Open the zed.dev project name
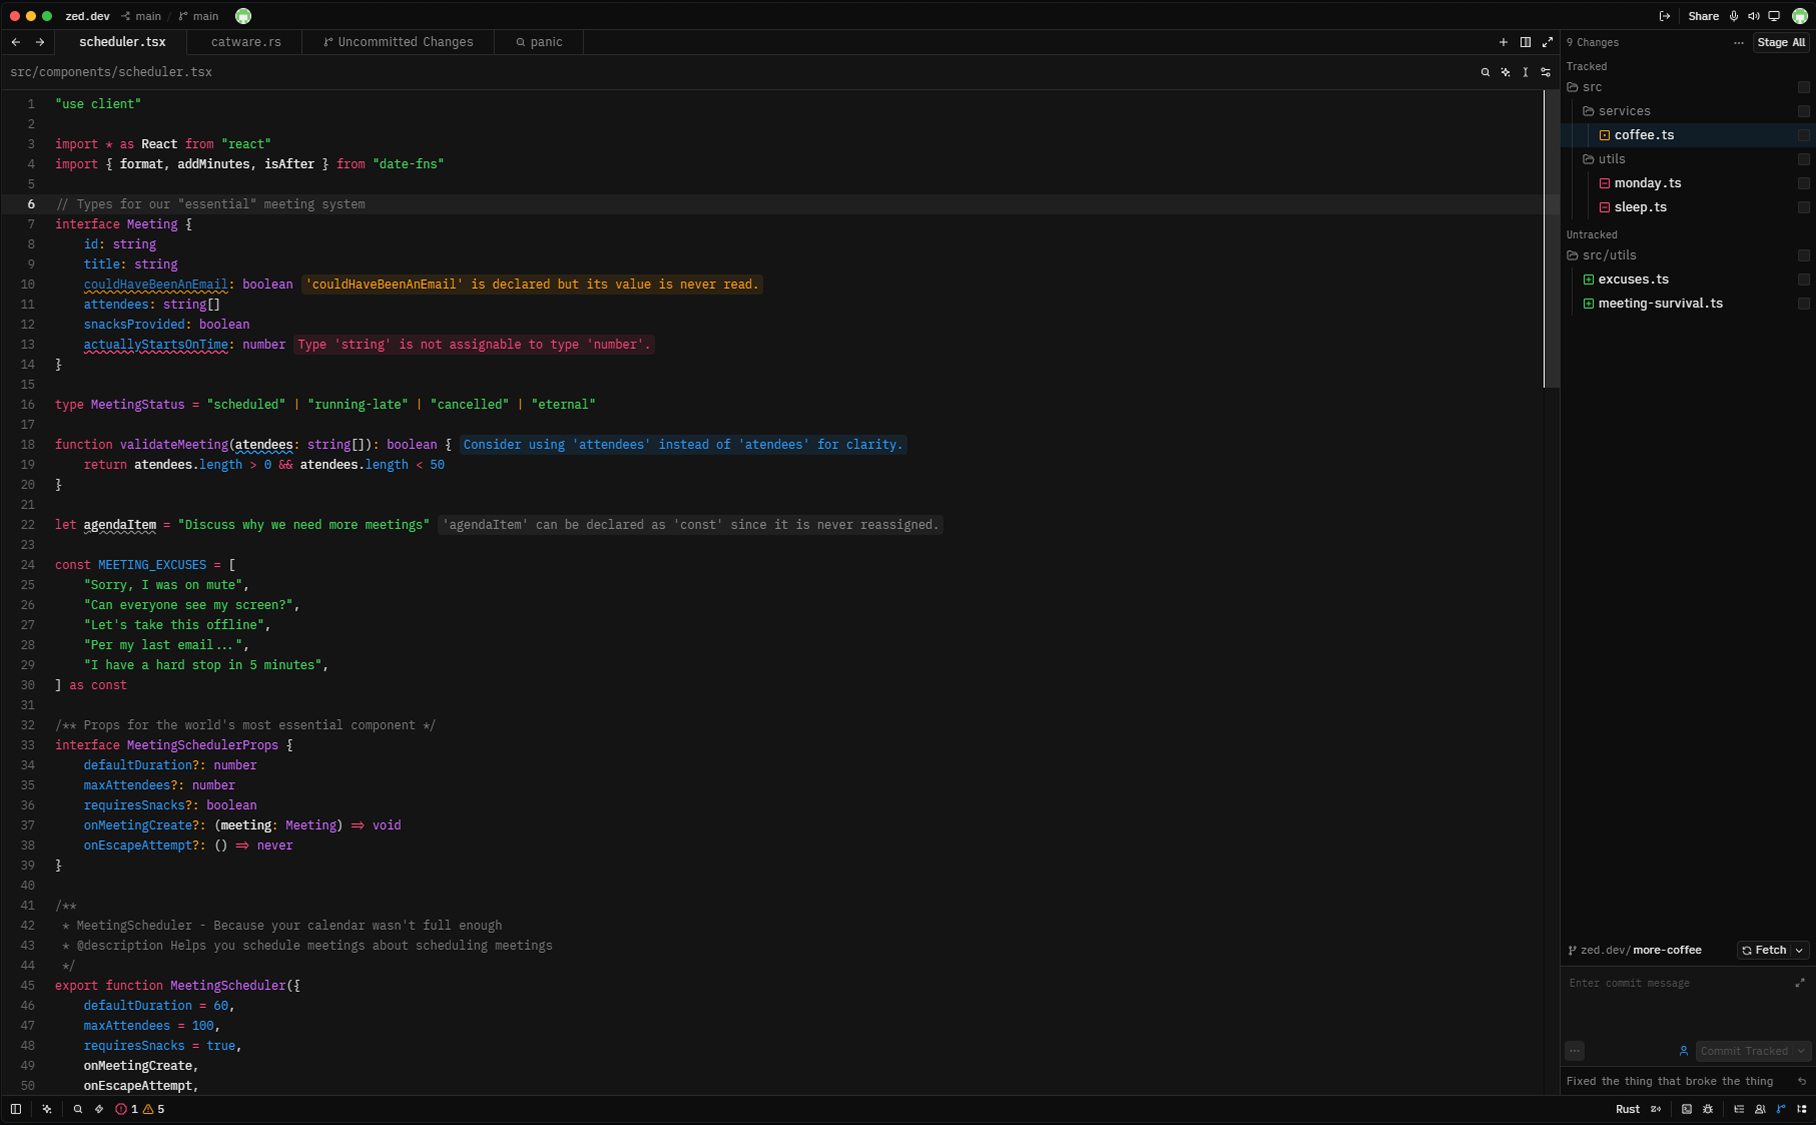1816x1125 pixels. tap(88, 16)
